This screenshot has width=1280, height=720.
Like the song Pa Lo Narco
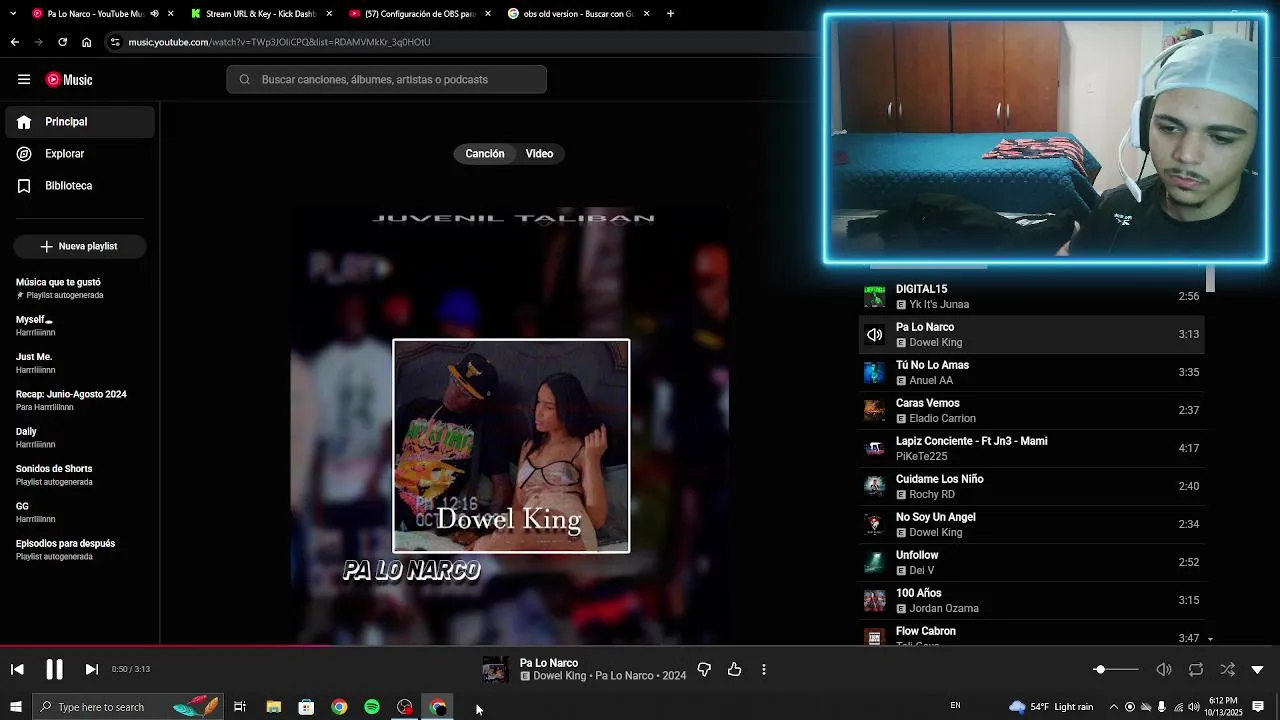coord(735,669)
